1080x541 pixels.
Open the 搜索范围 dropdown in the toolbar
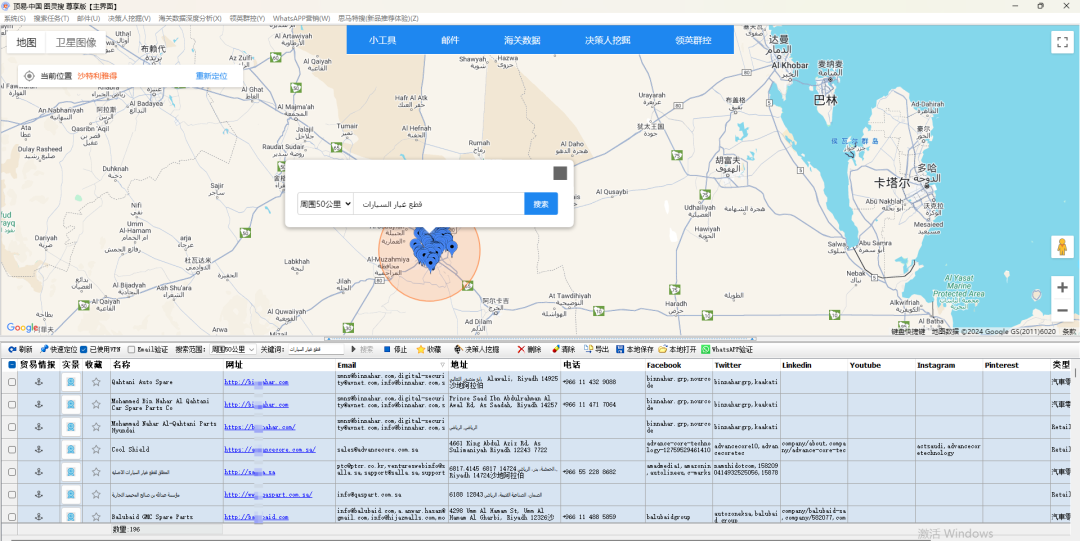pos(233,349)
